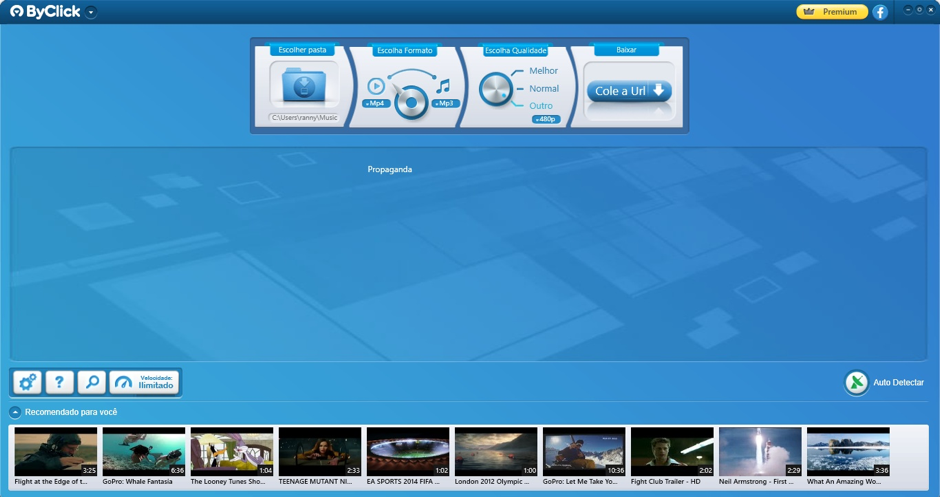Open the search magnifier icon
Viewport: 940px width, 497px height.
tap(91, 382)
